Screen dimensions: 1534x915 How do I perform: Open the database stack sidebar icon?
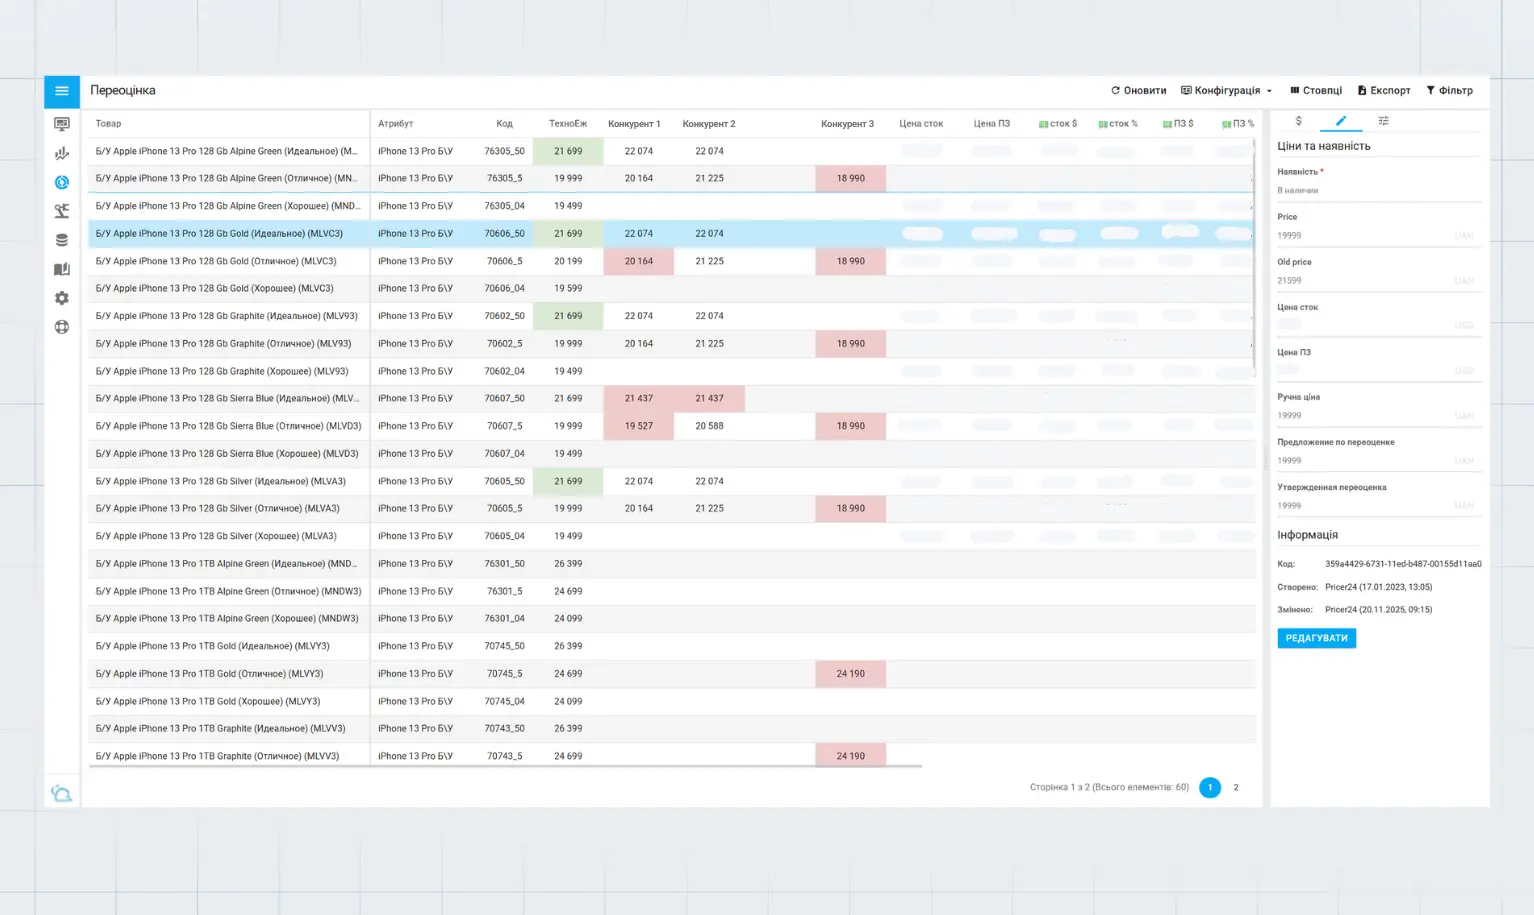[62, 240]
